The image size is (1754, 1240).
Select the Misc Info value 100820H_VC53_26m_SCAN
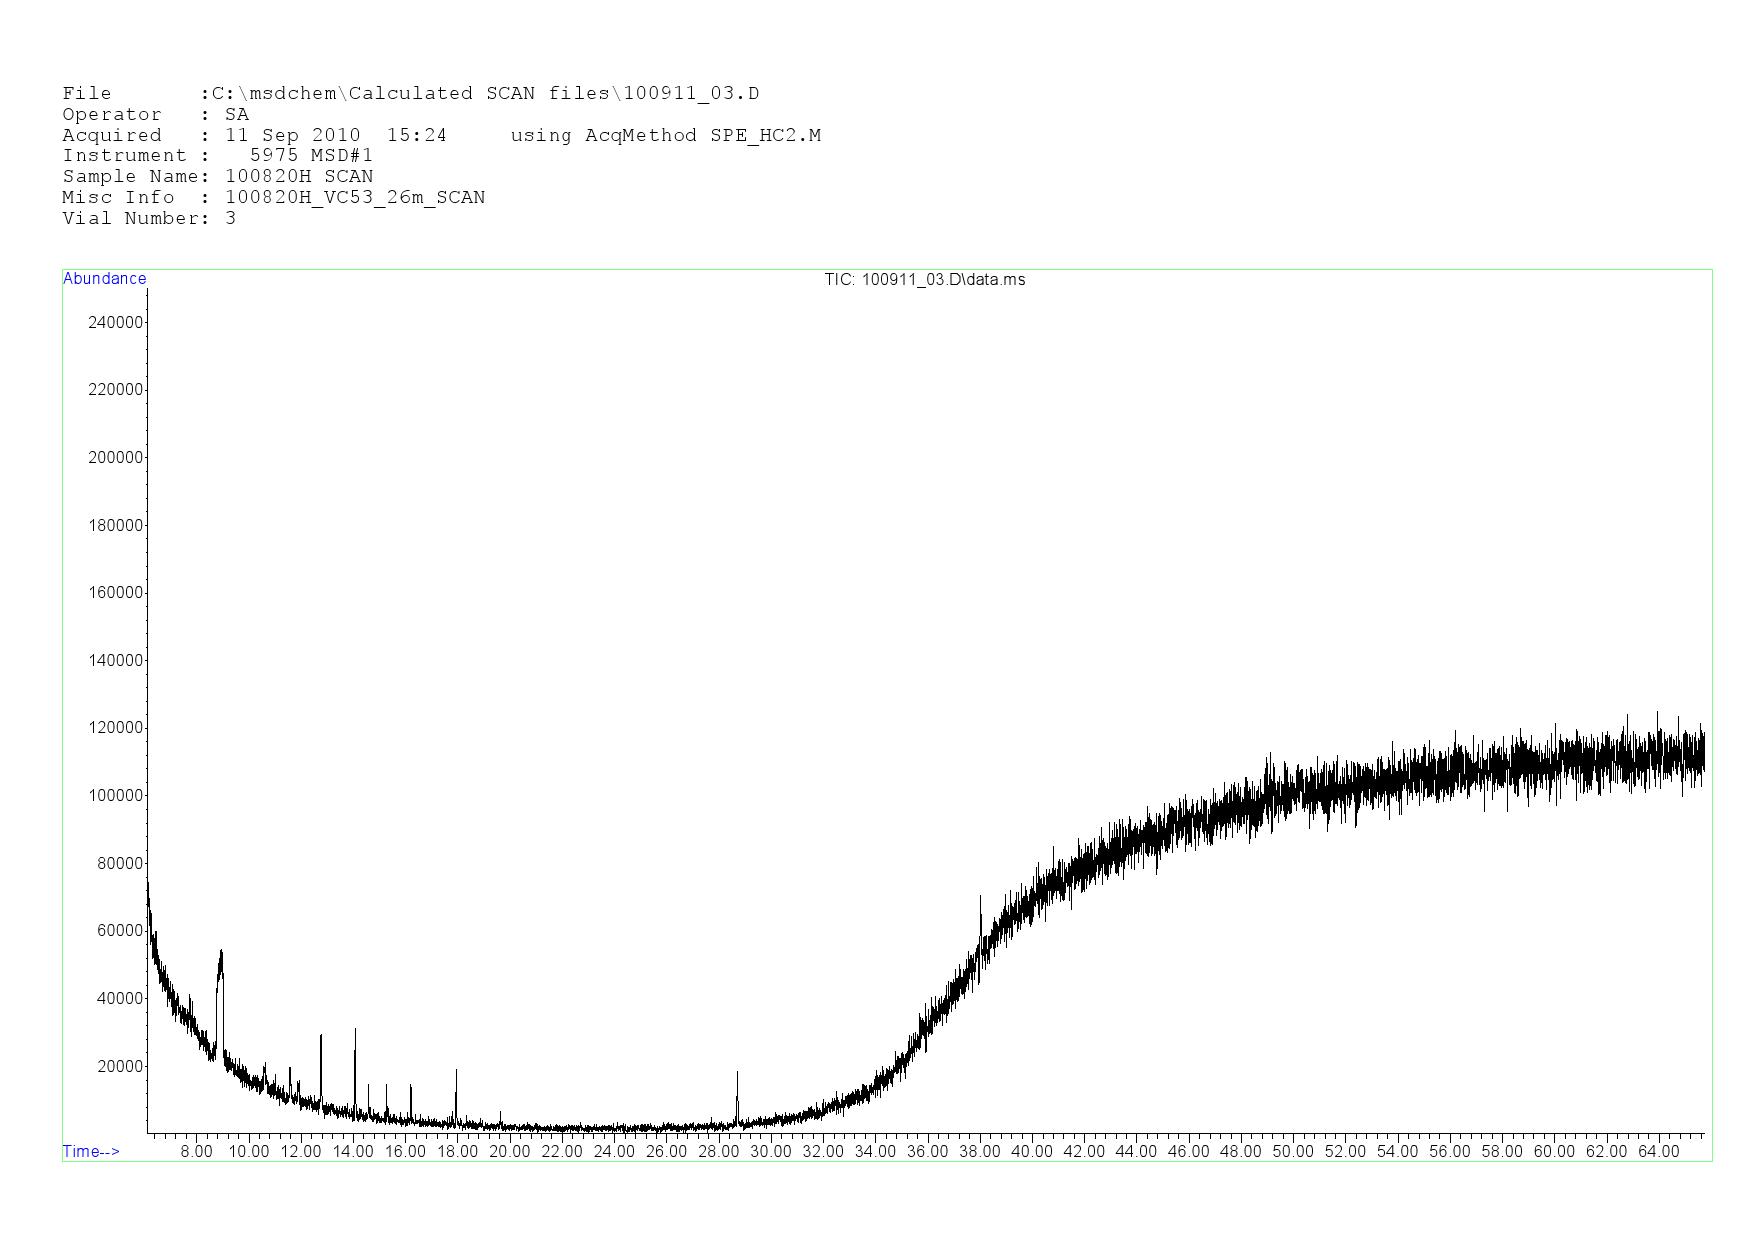(355, 198)
